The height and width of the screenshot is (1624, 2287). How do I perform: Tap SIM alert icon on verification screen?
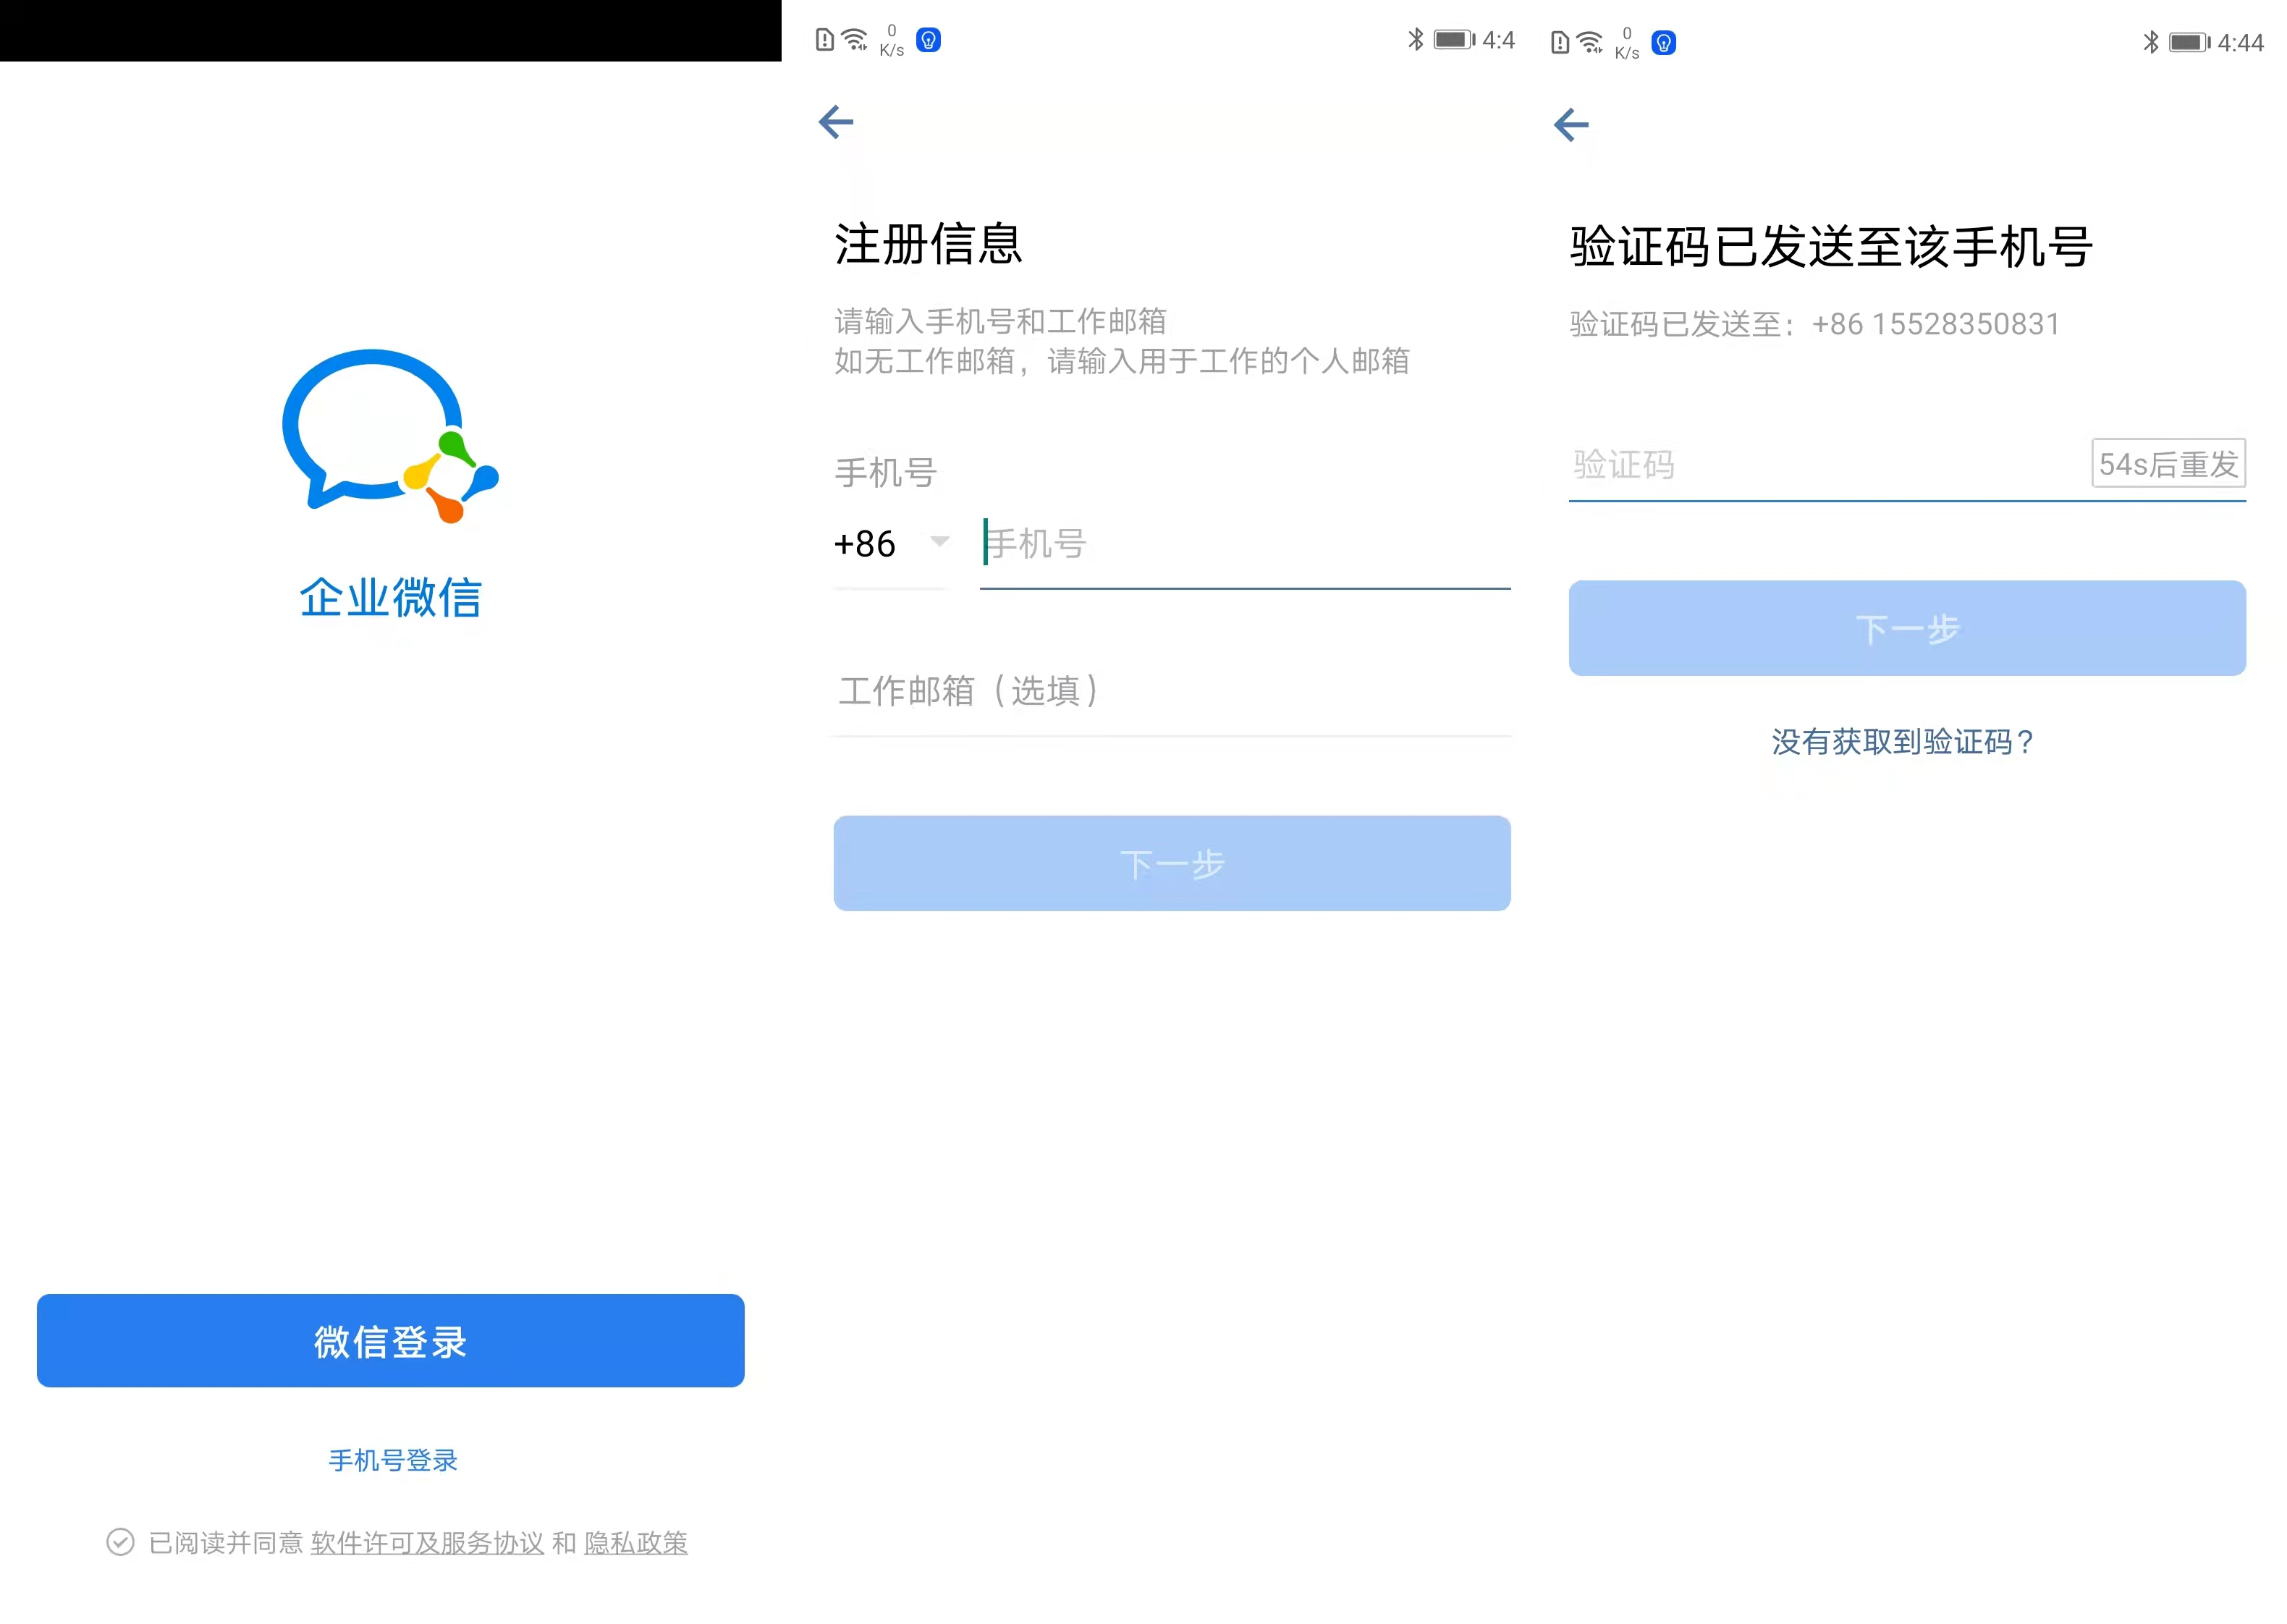click(1559, 43)
